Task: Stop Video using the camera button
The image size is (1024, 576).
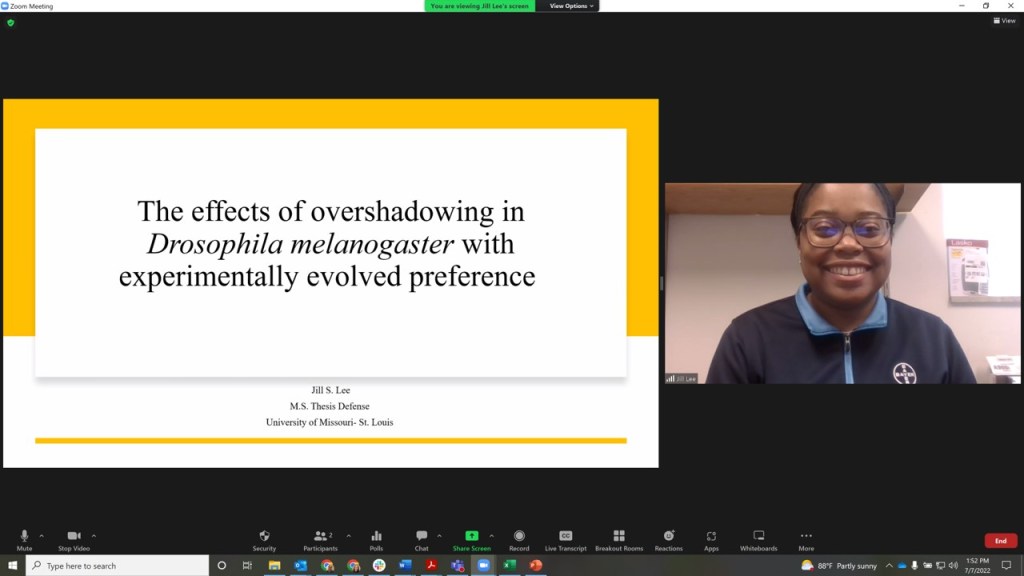Action: click(74, 538)
